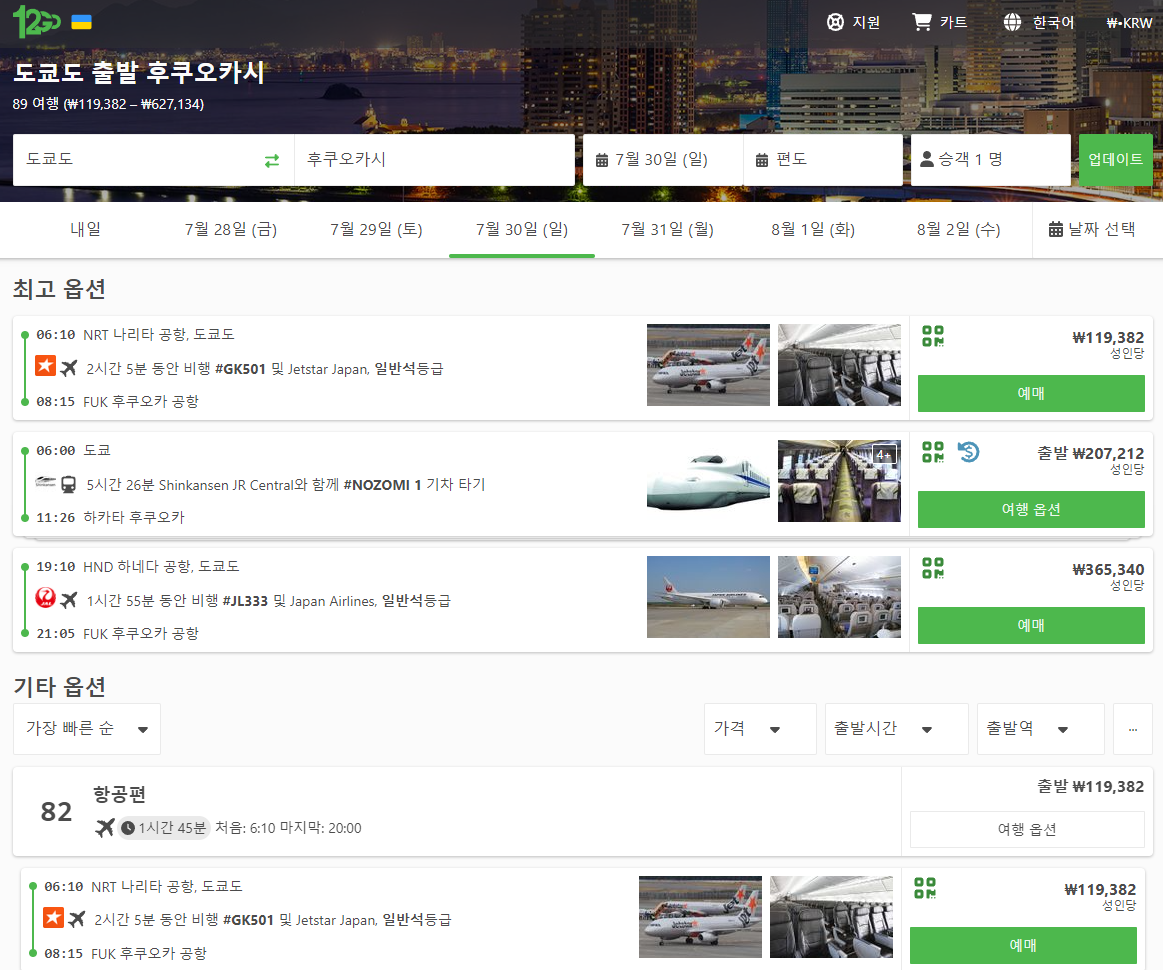Select the 8월 1일 (화) tab
Screen dimensions: 1163x970
(812, 230)
